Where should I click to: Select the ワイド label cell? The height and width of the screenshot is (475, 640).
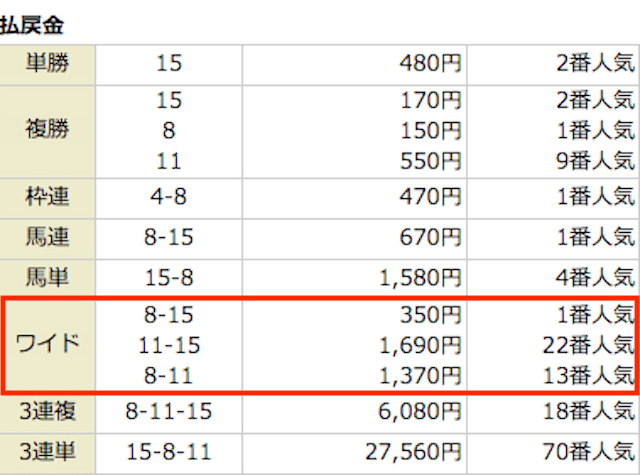(47, 345)
